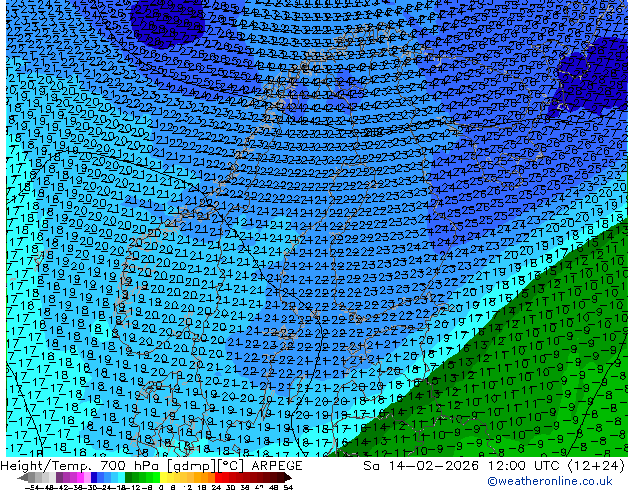This screenshot has height=490, width=634.
Task: Click the 'Height/Temp. 700 hPa' title text
Action: pyautogui.click(x=80, y=466)
